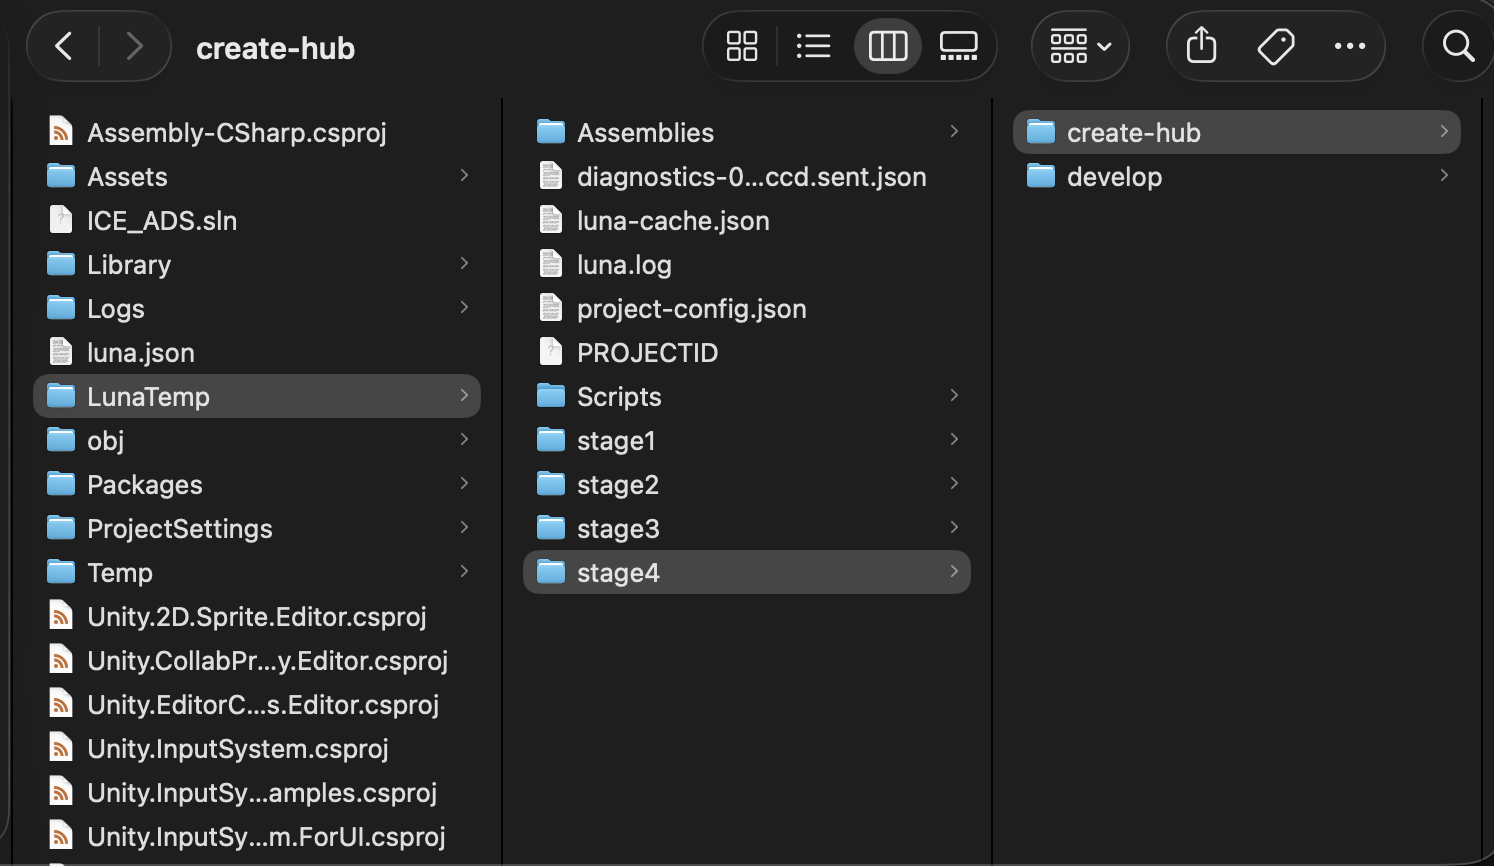The width and height of the screenshot is (1494, 866).
Task: Open the group-by dropdown in toolbar
Action: click(x=1081, y=46)
